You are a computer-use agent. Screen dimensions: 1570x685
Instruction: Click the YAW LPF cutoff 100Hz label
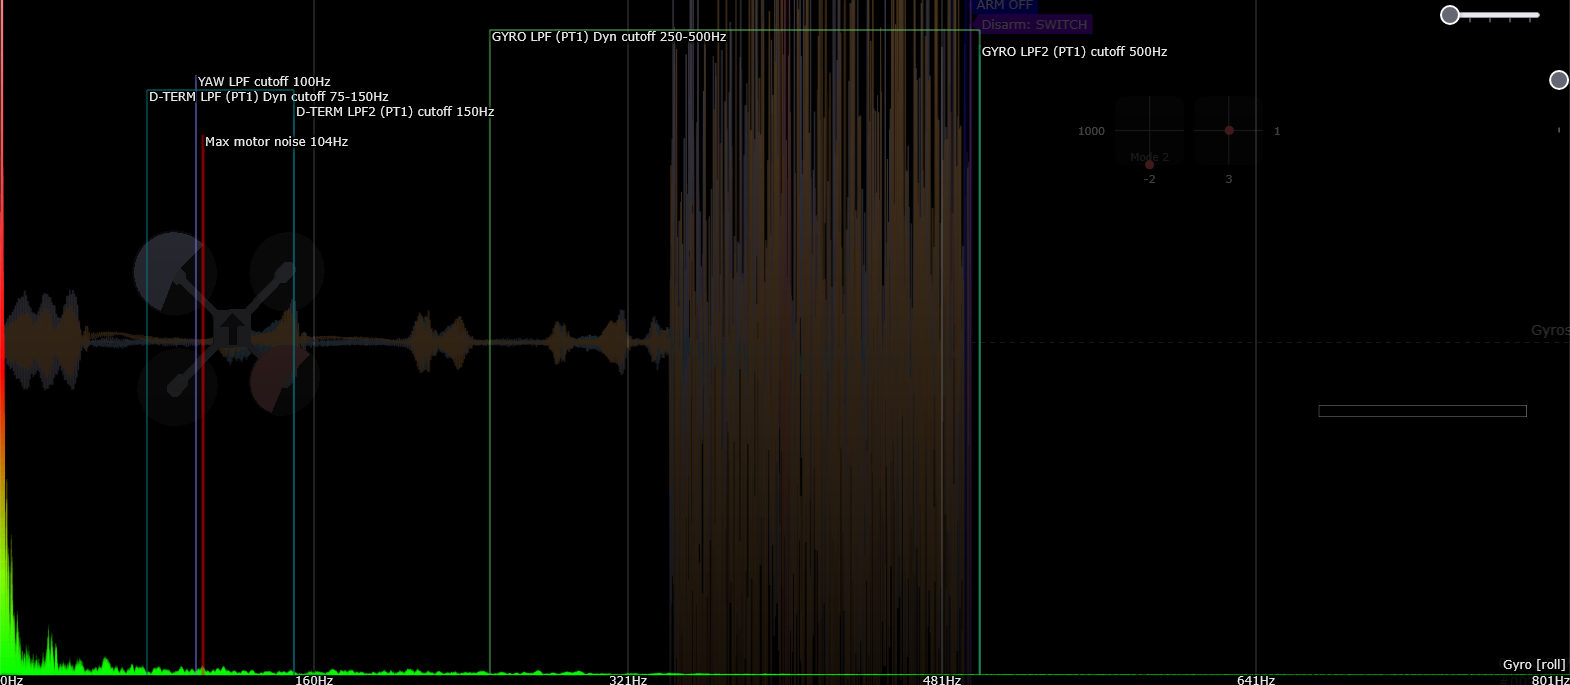click(x=264, y=82)
